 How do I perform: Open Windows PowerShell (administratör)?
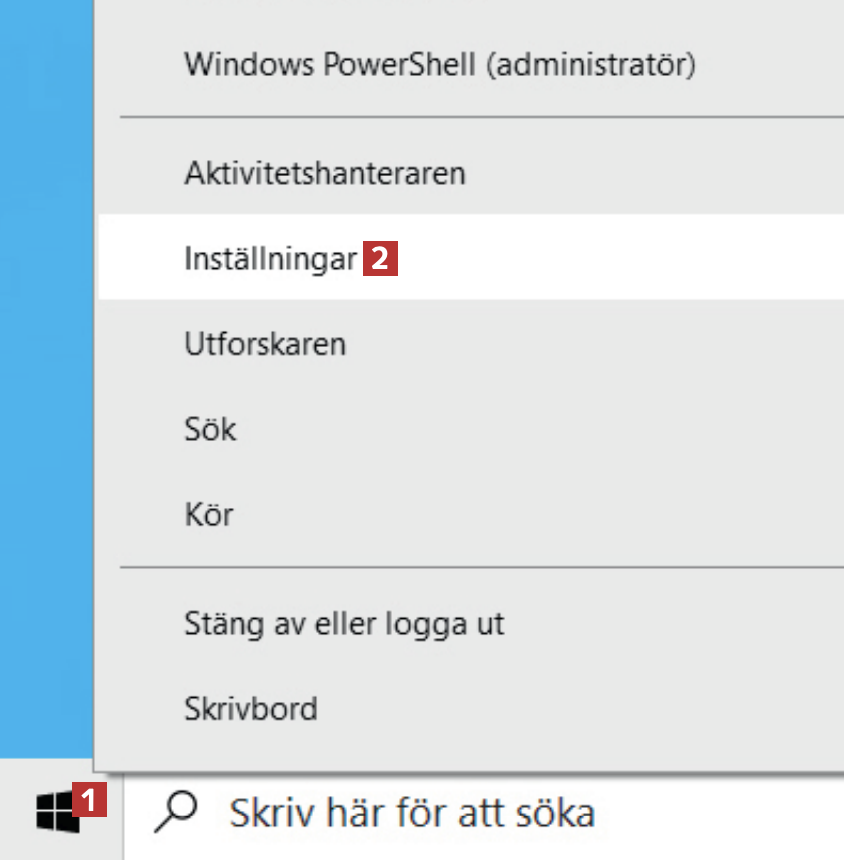[x=439, y=67]
